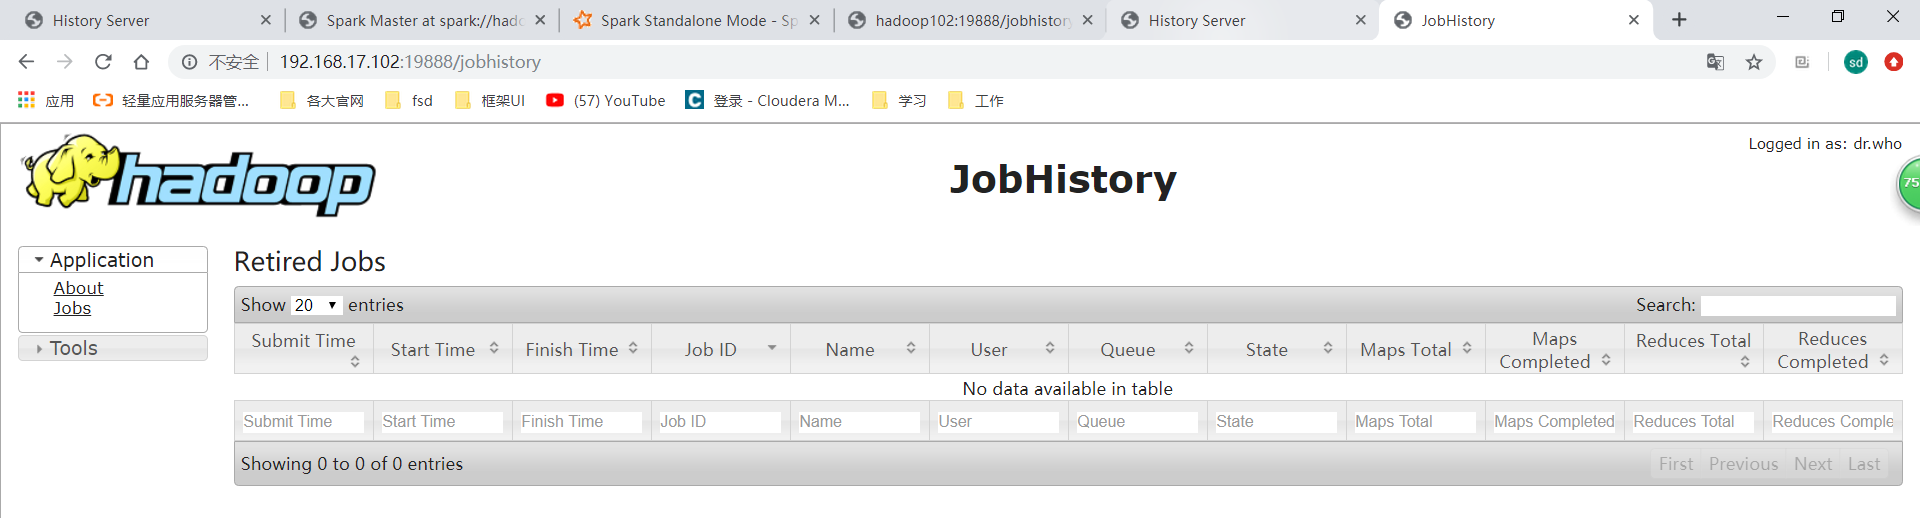Click into the Search box
The width and height of the screenshot is (1920, 518).
(1798, 305)
